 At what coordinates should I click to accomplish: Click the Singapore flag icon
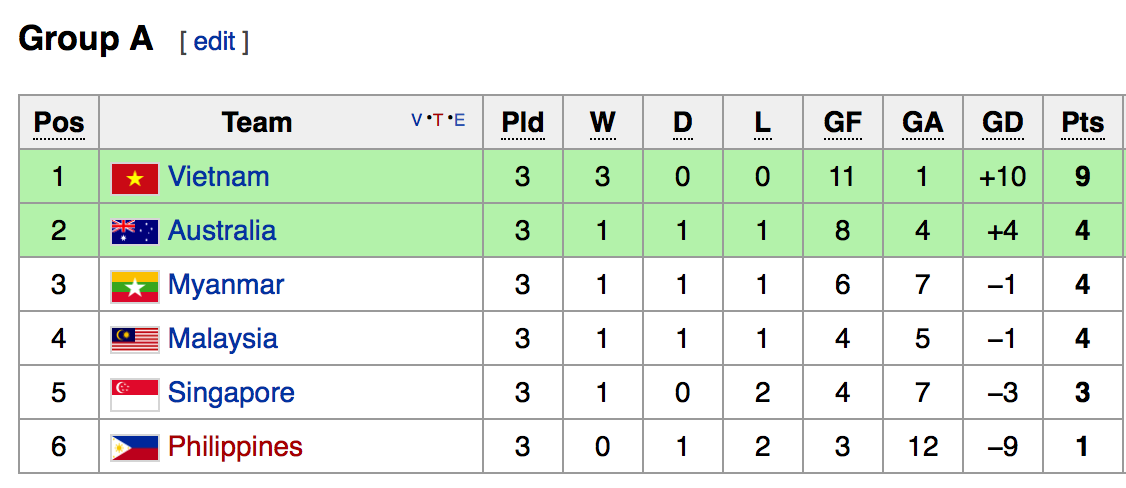coord(135,394)
